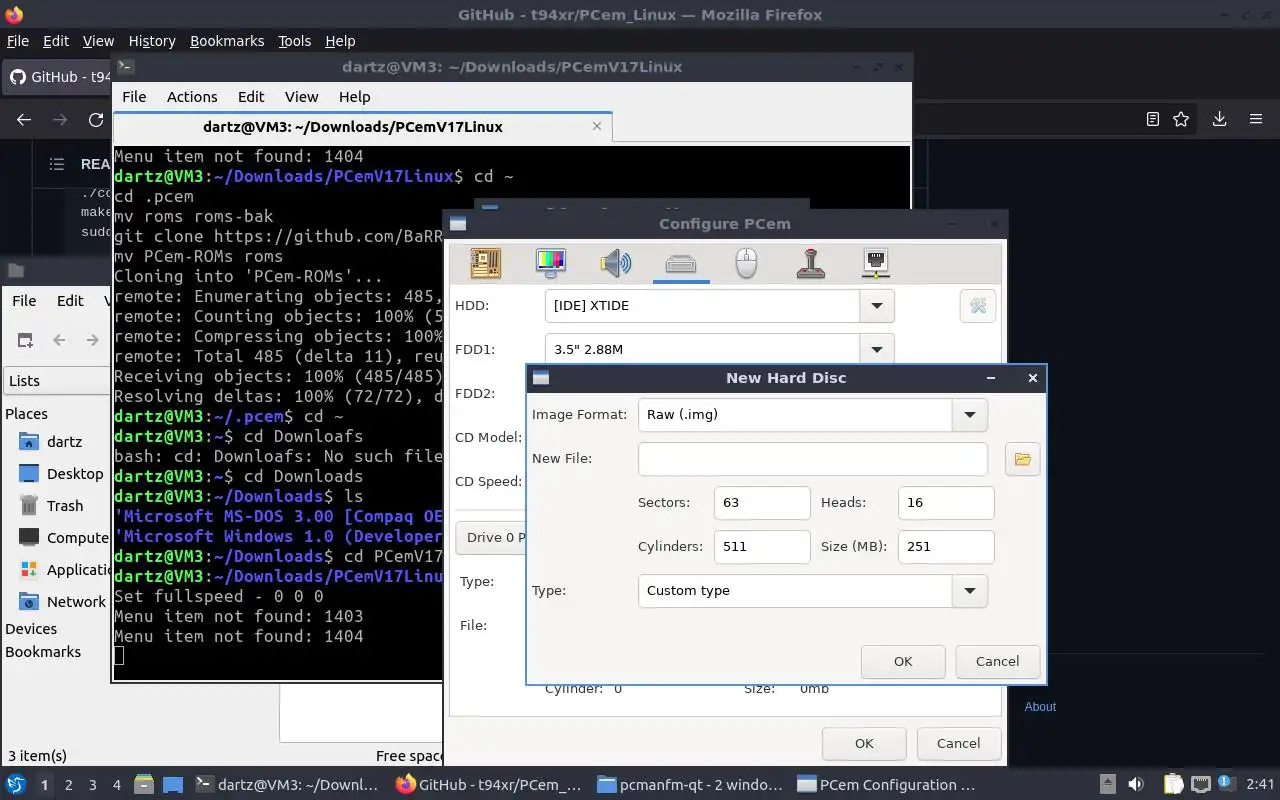This screenshot has height=800, width=1280.
Task: Open README outline list icon on GitHub
Action: pyautogui.click(x=57, y=164)
